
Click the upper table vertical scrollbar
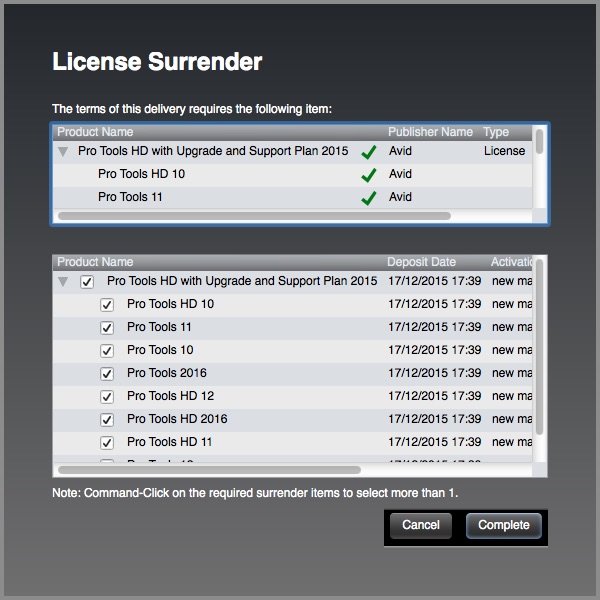pyautogui.click(x=539, y=142)
